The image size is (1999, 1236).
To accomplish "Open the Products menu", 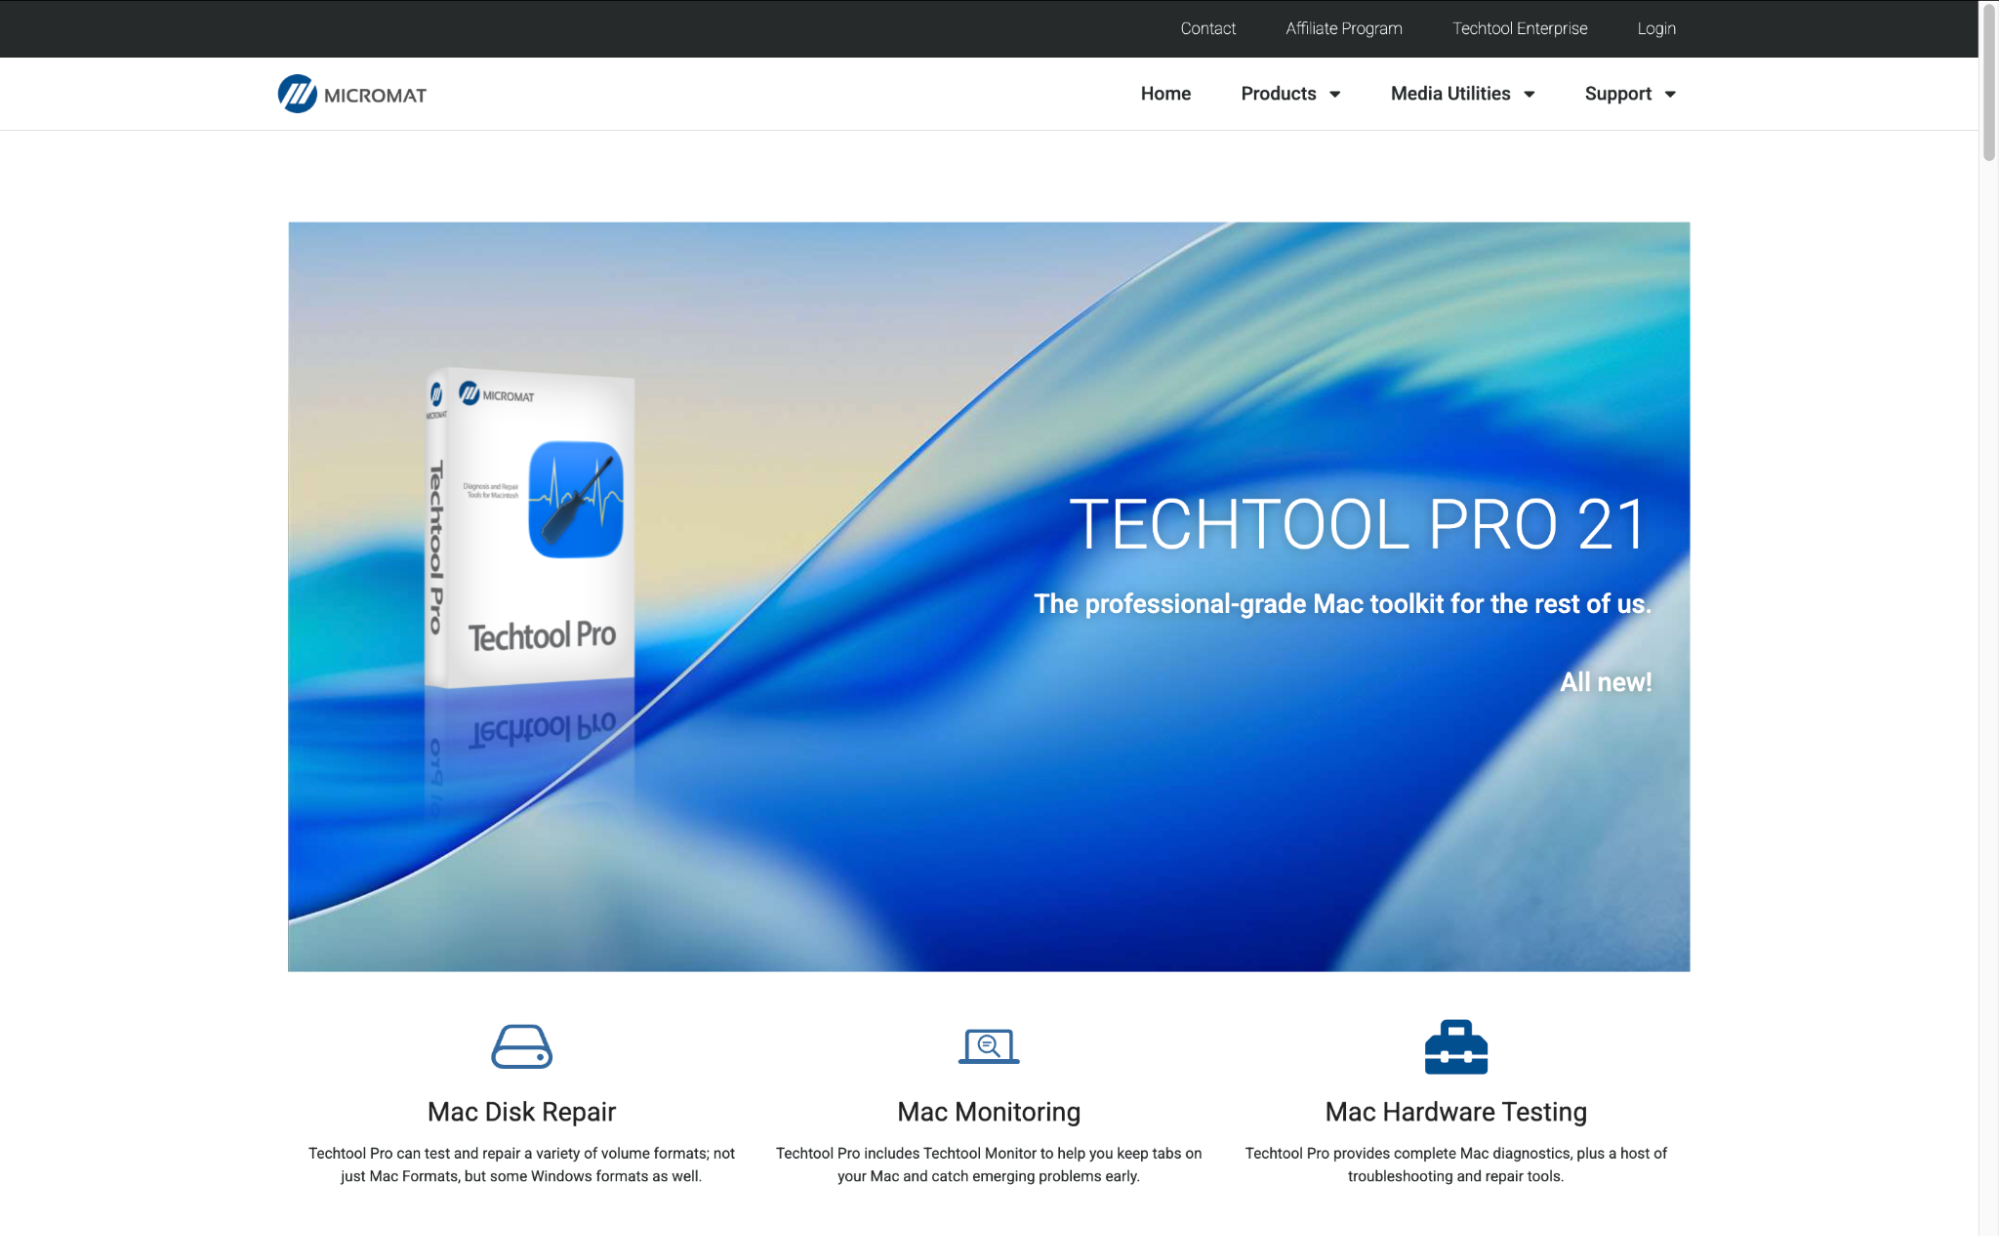I will point(1278,93).
